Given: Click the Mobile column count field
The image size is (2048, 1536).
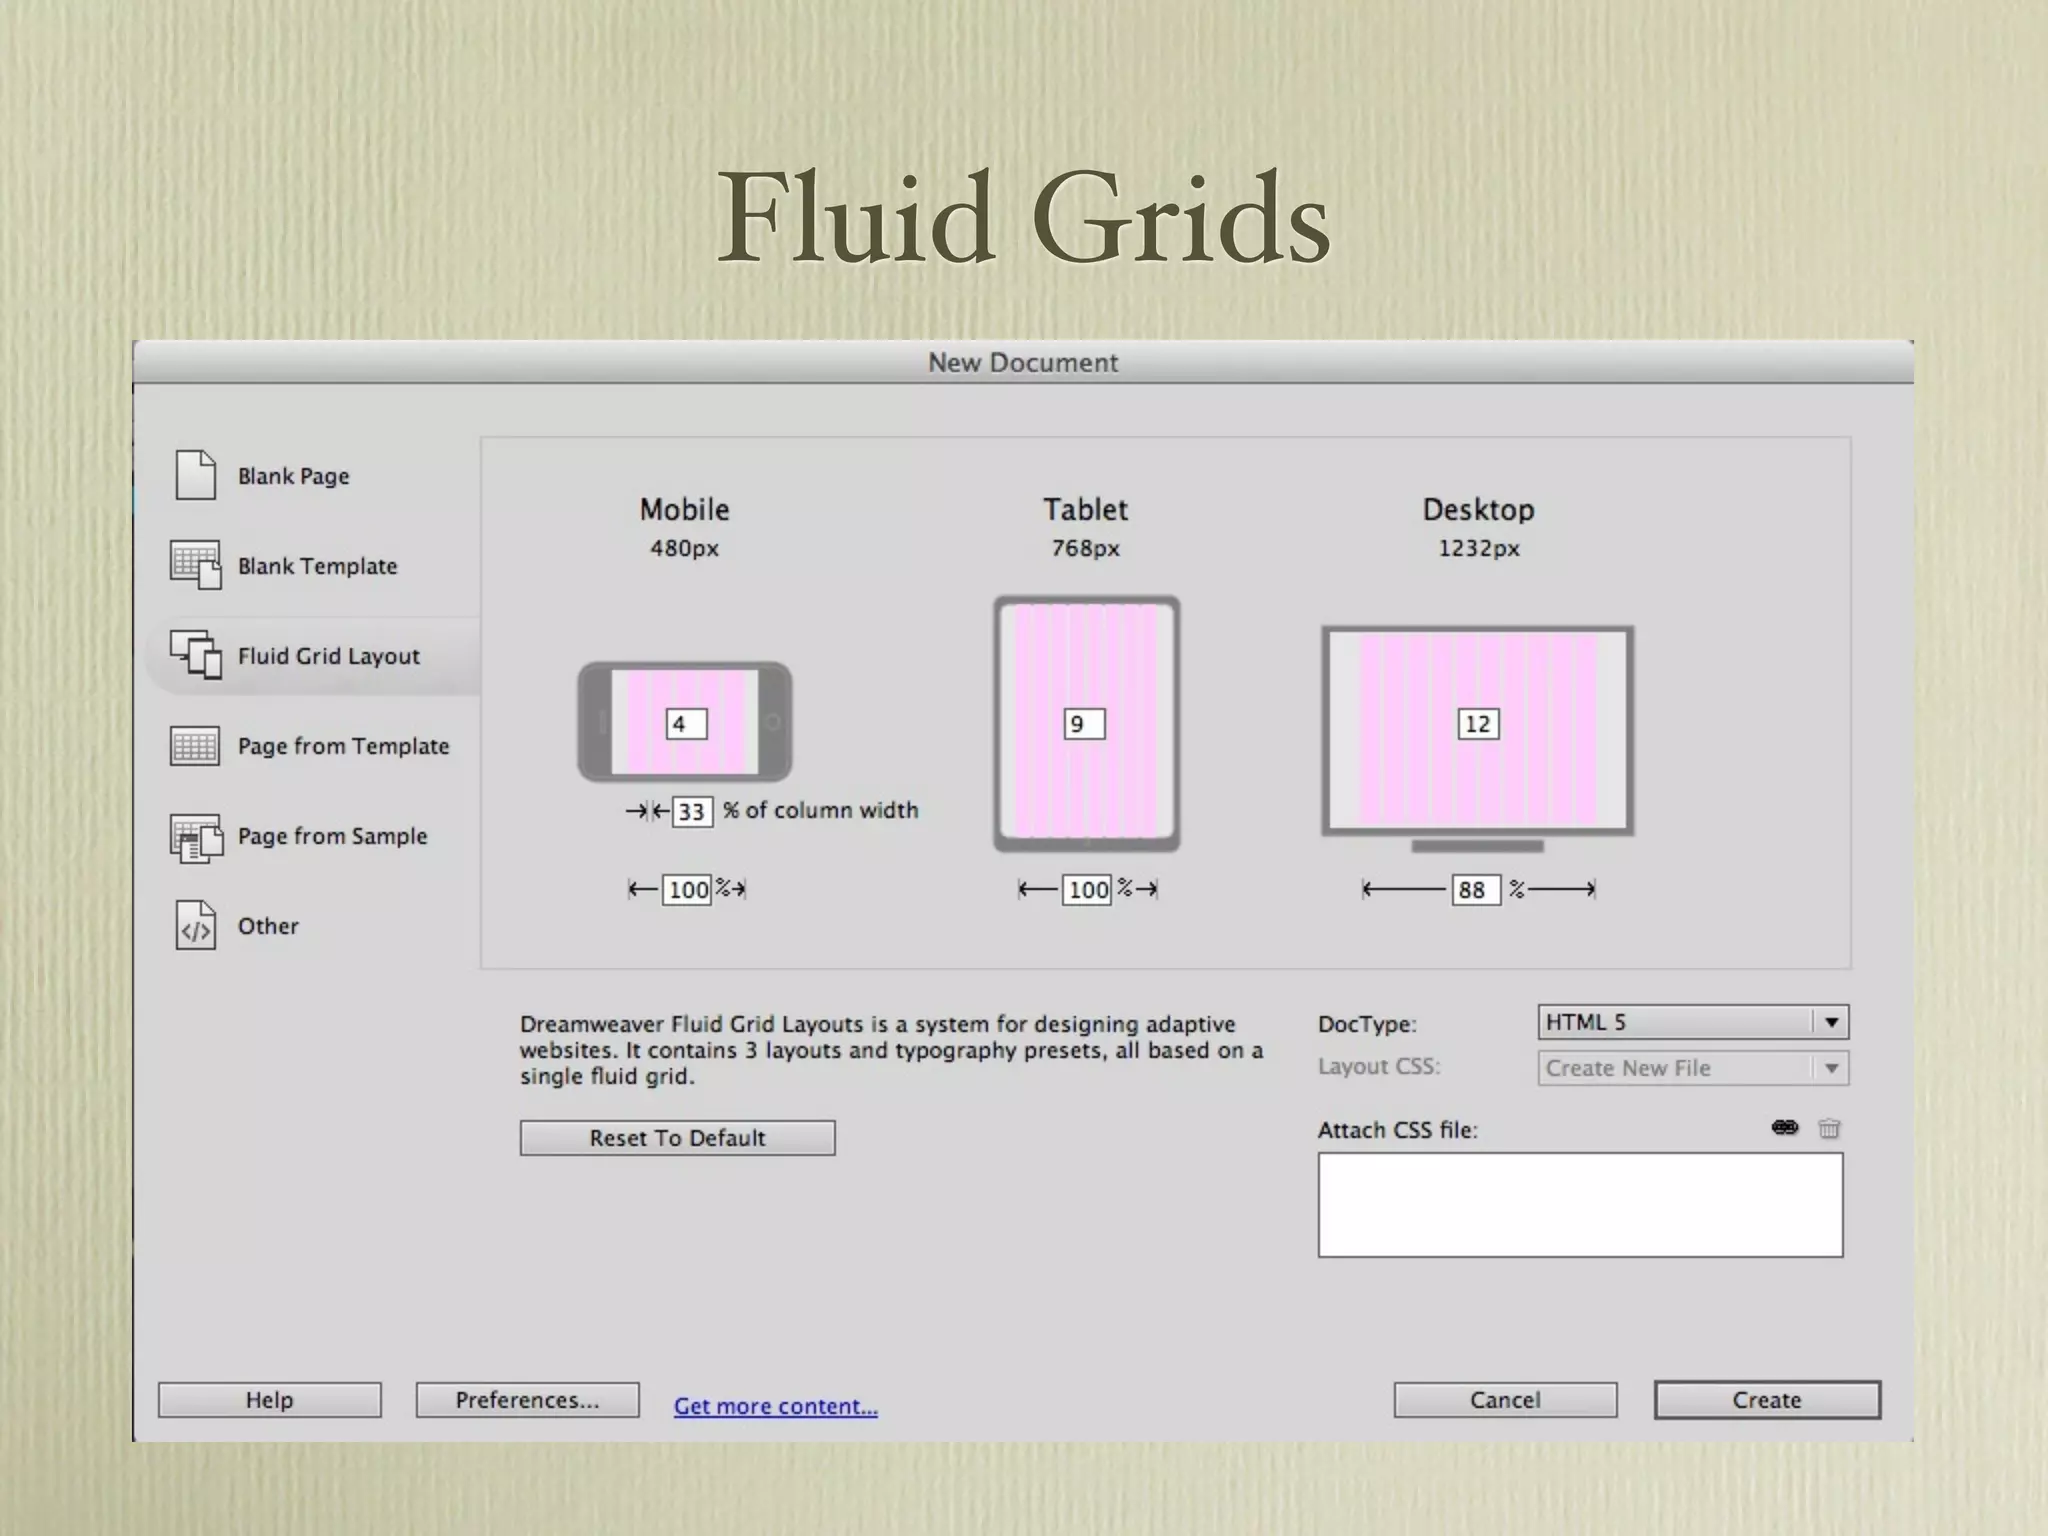Looking at the screenshot, I should [x=686, y=724].
